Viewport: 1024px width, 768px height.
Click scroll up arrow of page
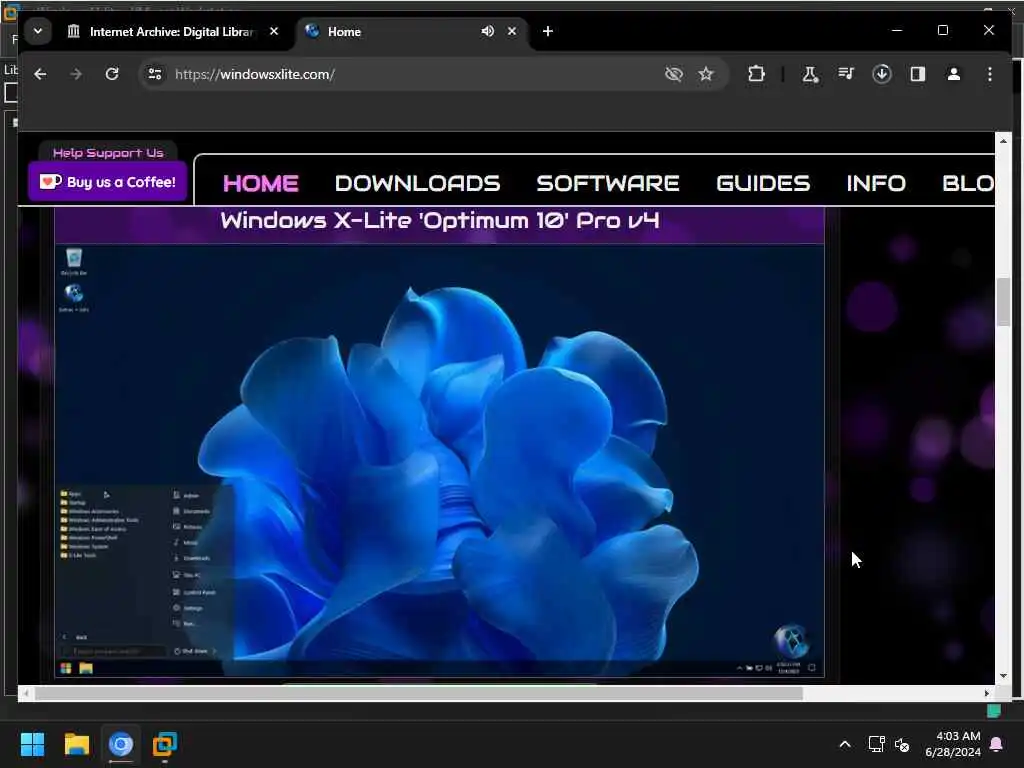pyautogui.click(x=1003, y=140)
